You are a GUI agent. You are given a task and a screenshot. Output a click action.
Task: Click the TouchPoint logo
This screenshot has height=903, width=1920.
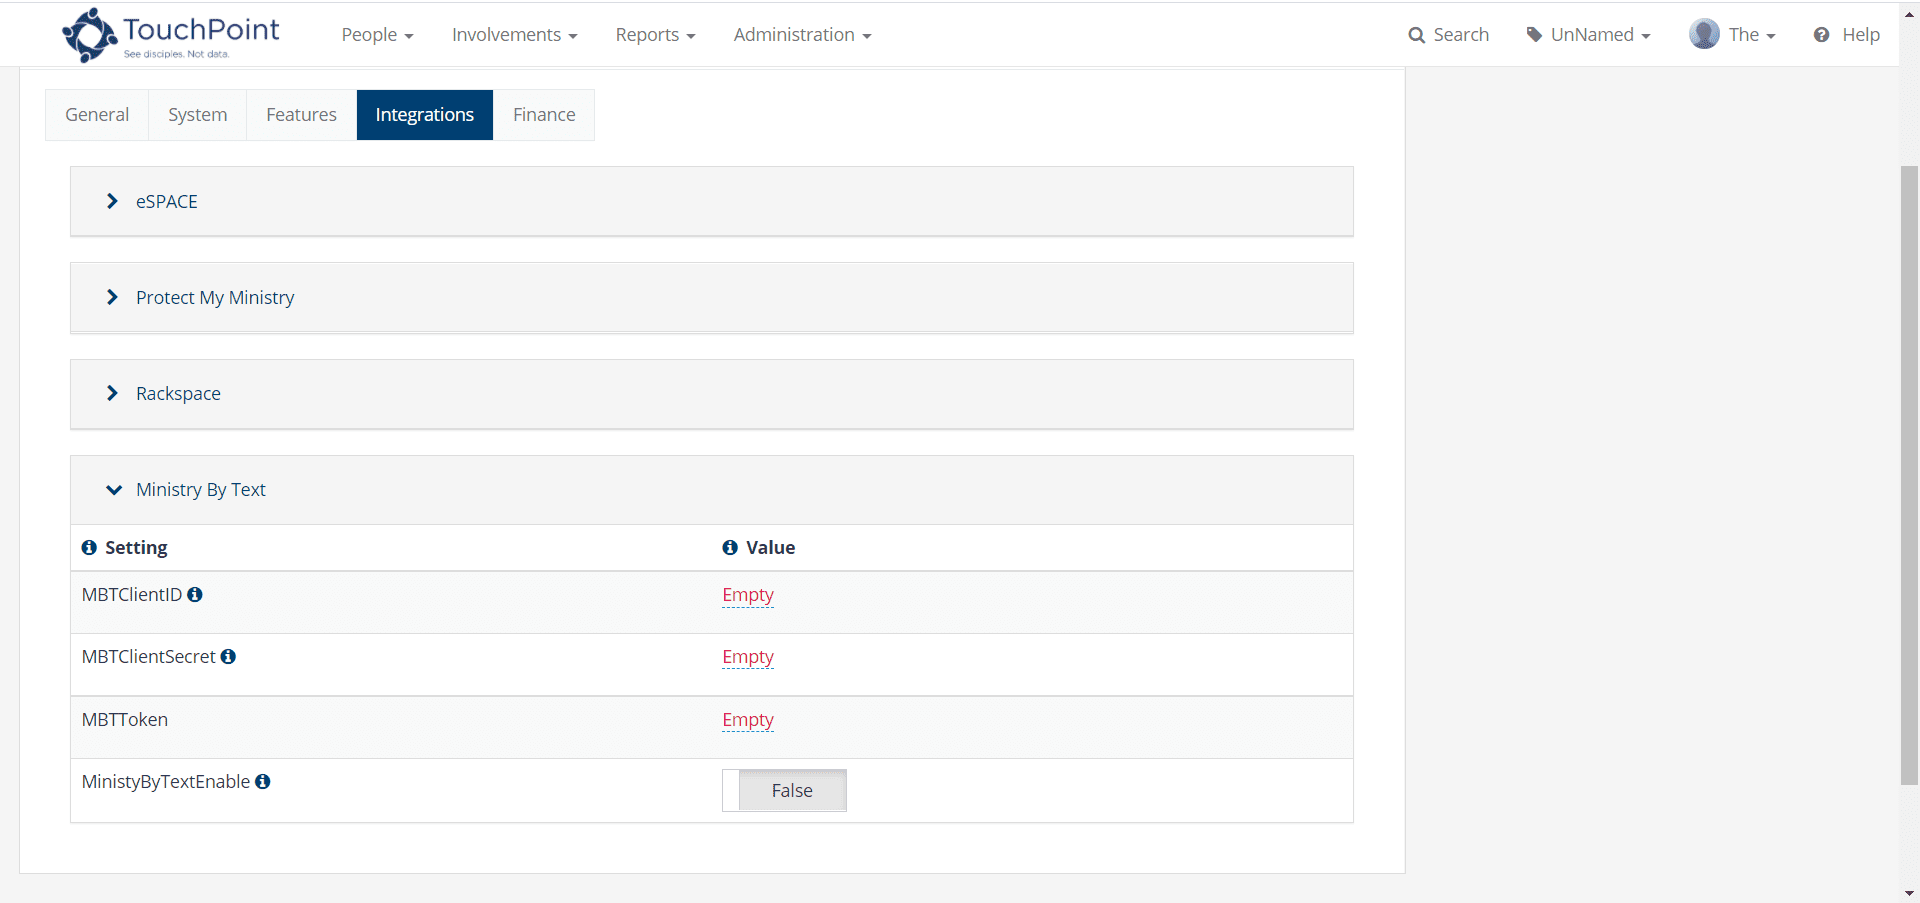171,35
